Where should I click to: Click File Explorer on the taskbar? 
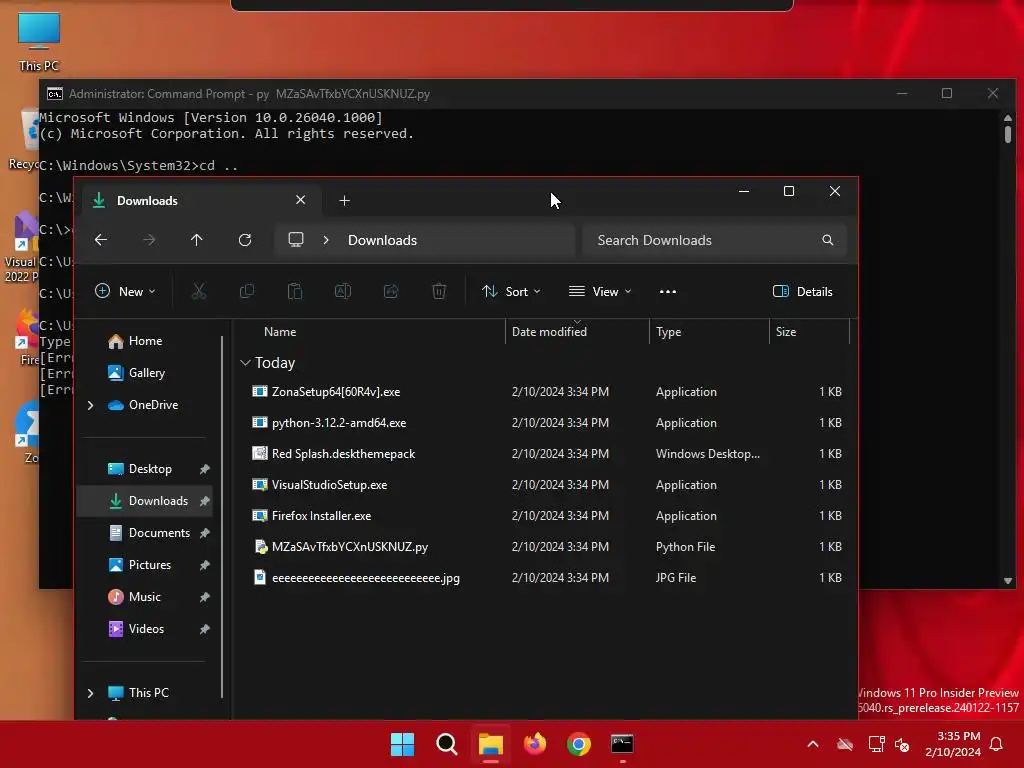click(x=490, y=744)
